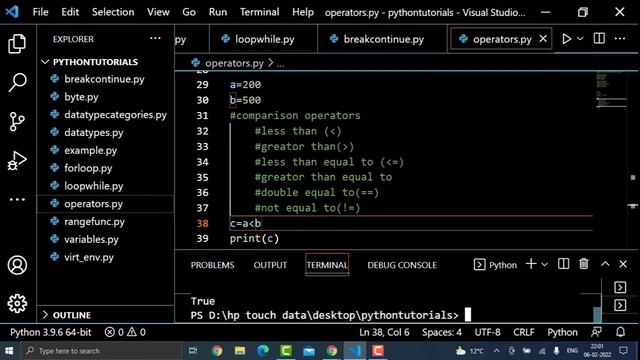
Task: Select the TERMINAL panel tab
Action: click(327, 265)
